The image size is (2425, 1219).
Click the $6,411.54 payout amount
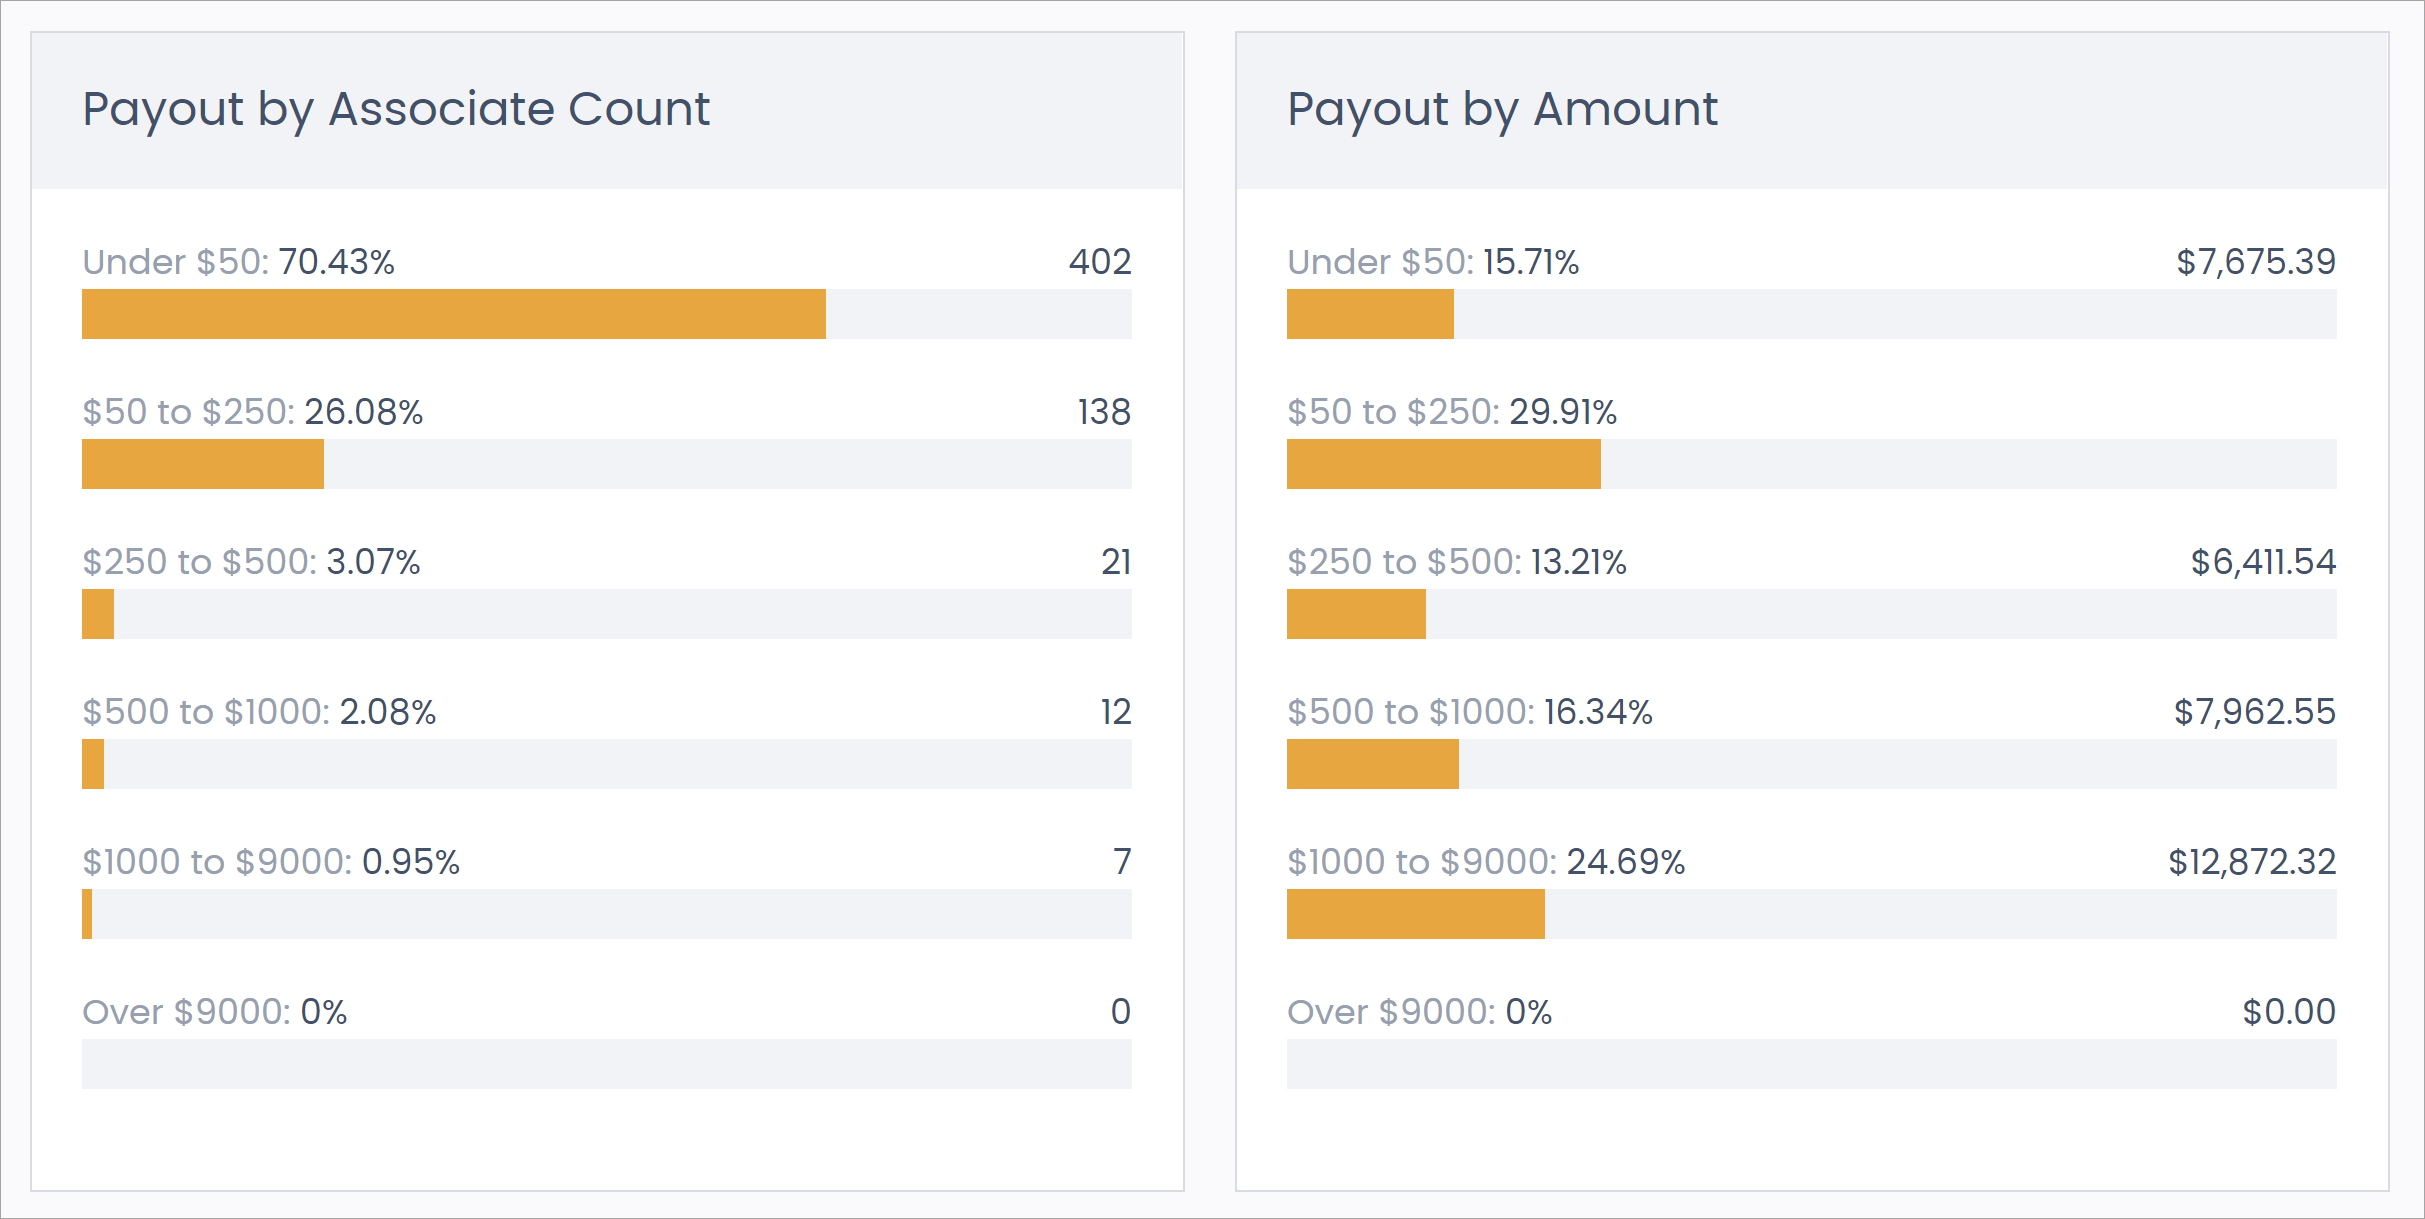tap(2263, 562)
